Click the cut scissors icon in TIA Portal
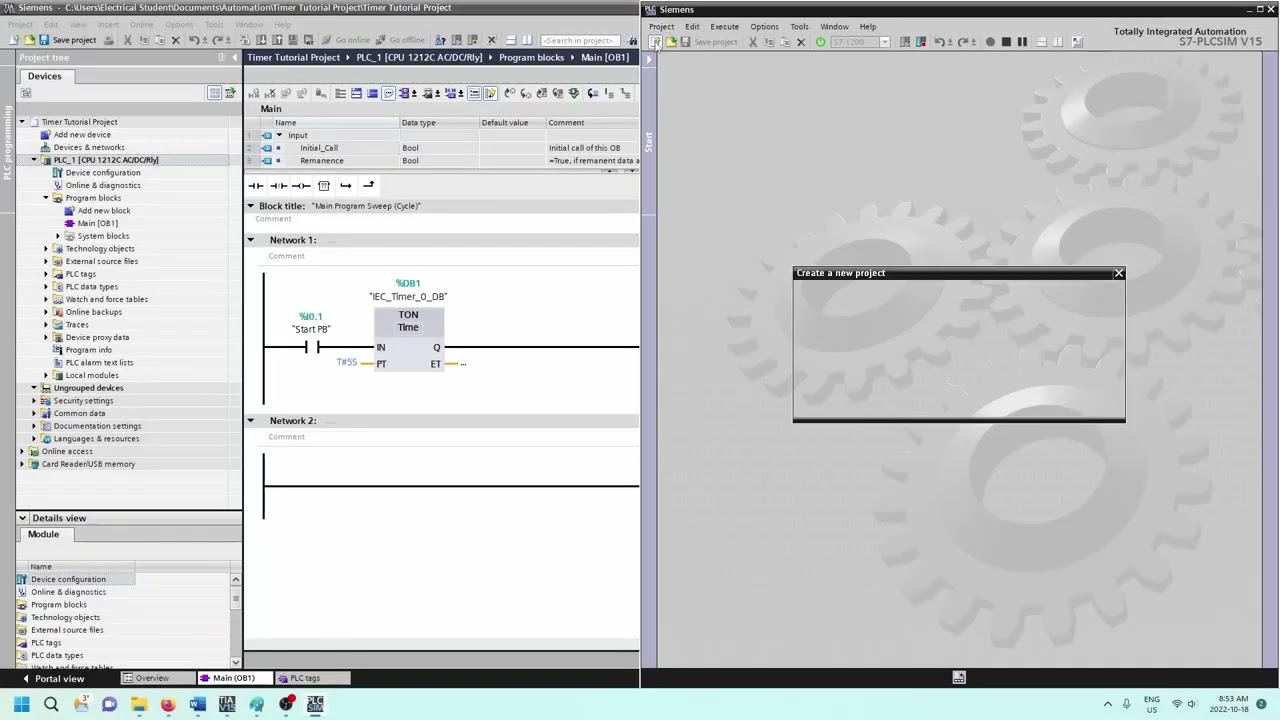This screenshot has width=1280, height=720. tap(127, 40)
